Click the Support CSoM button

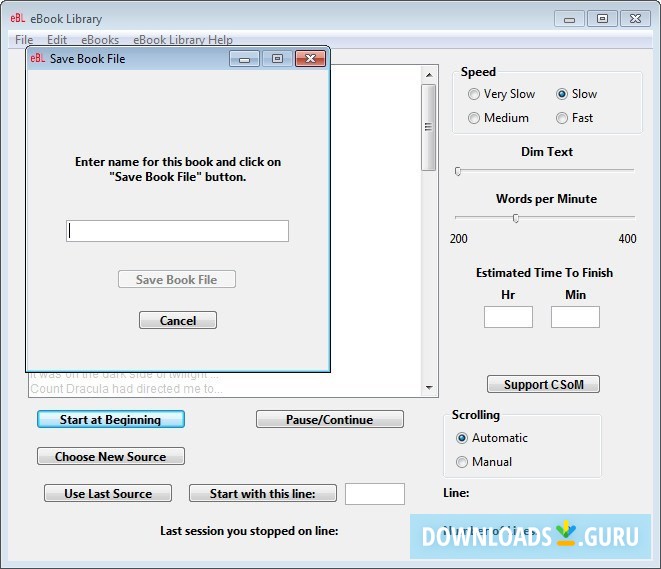543,384
